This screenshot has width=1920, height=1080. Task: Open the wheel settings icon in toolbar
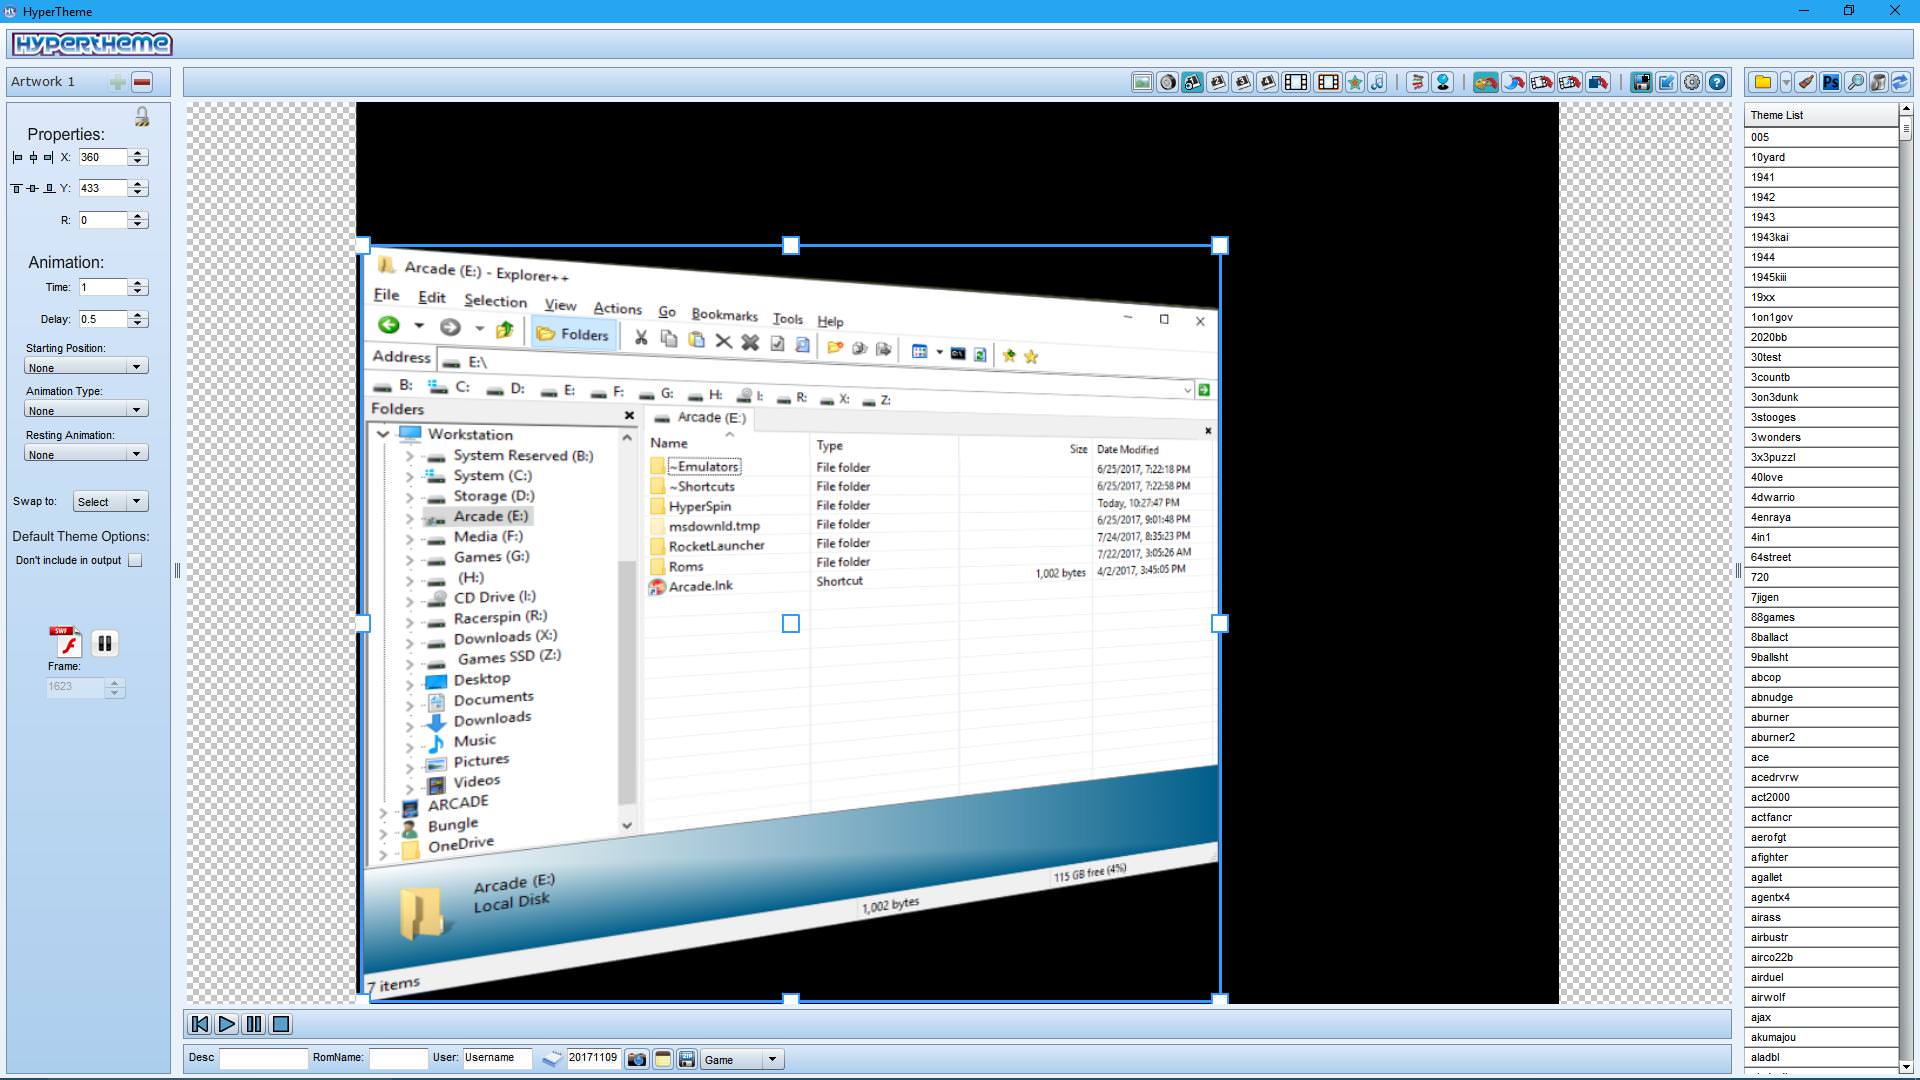(x=1167, y=83)
